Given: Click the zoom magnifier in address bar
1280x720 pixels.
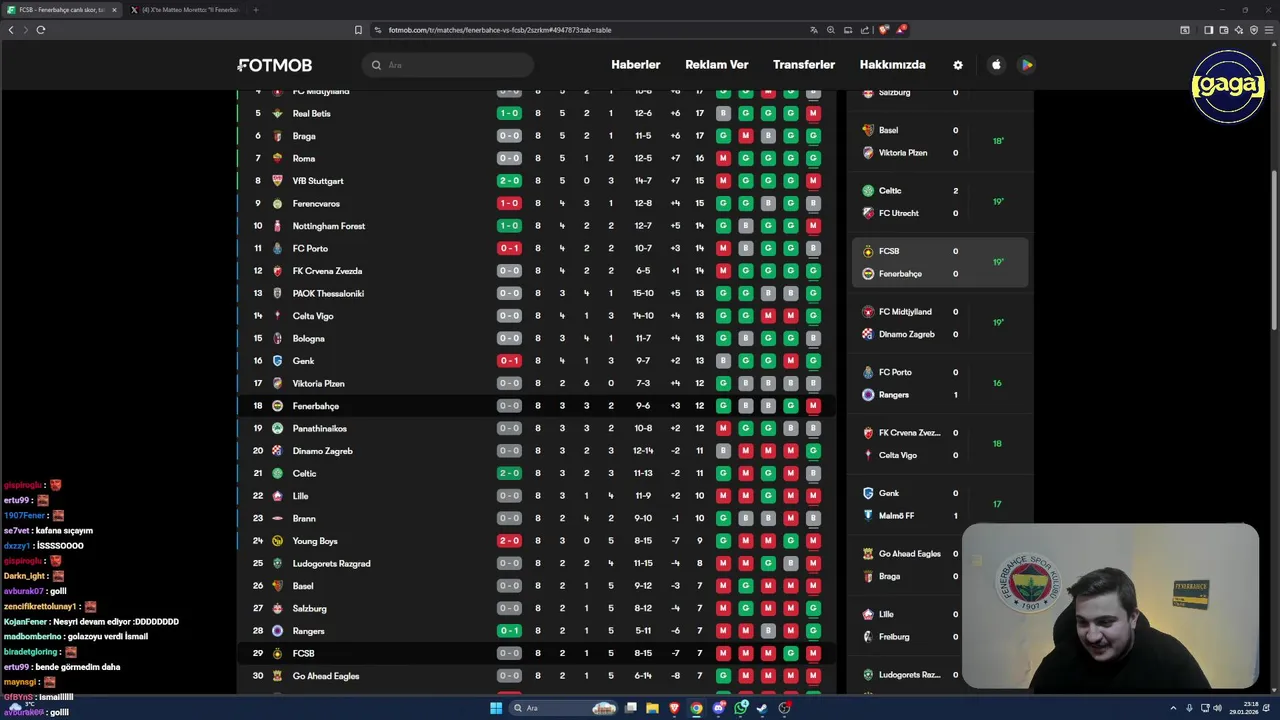Looking at the screenshot, I should [x=831, y=30].
